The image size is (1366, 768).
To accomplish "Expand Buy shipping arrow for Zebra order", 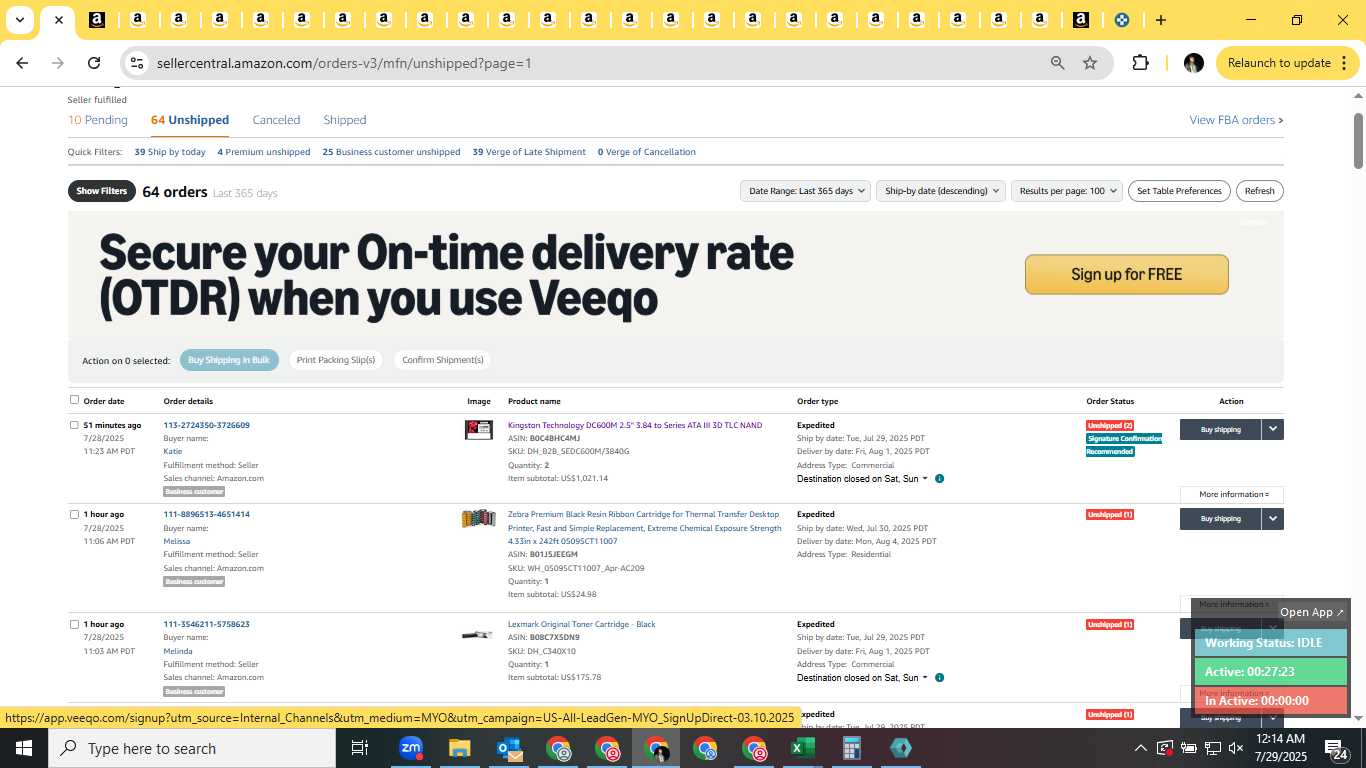I will 1273,518.
